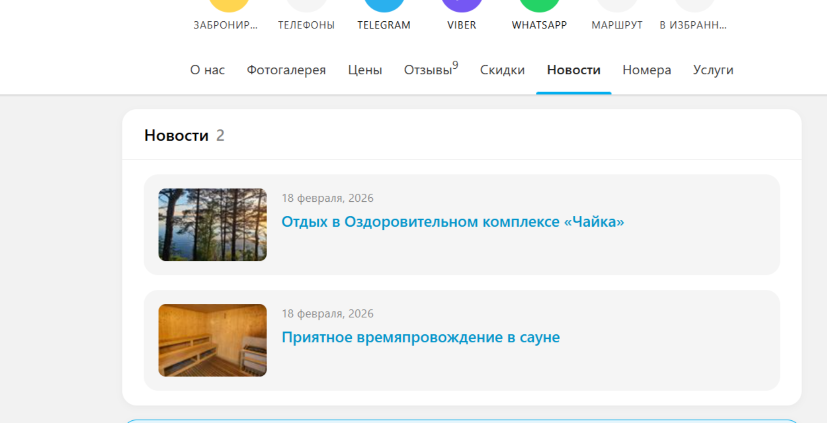Open article Отдых в Оздоровительном комплексе «Чайка»
827x423 pixels.
(x=453, y=222)
